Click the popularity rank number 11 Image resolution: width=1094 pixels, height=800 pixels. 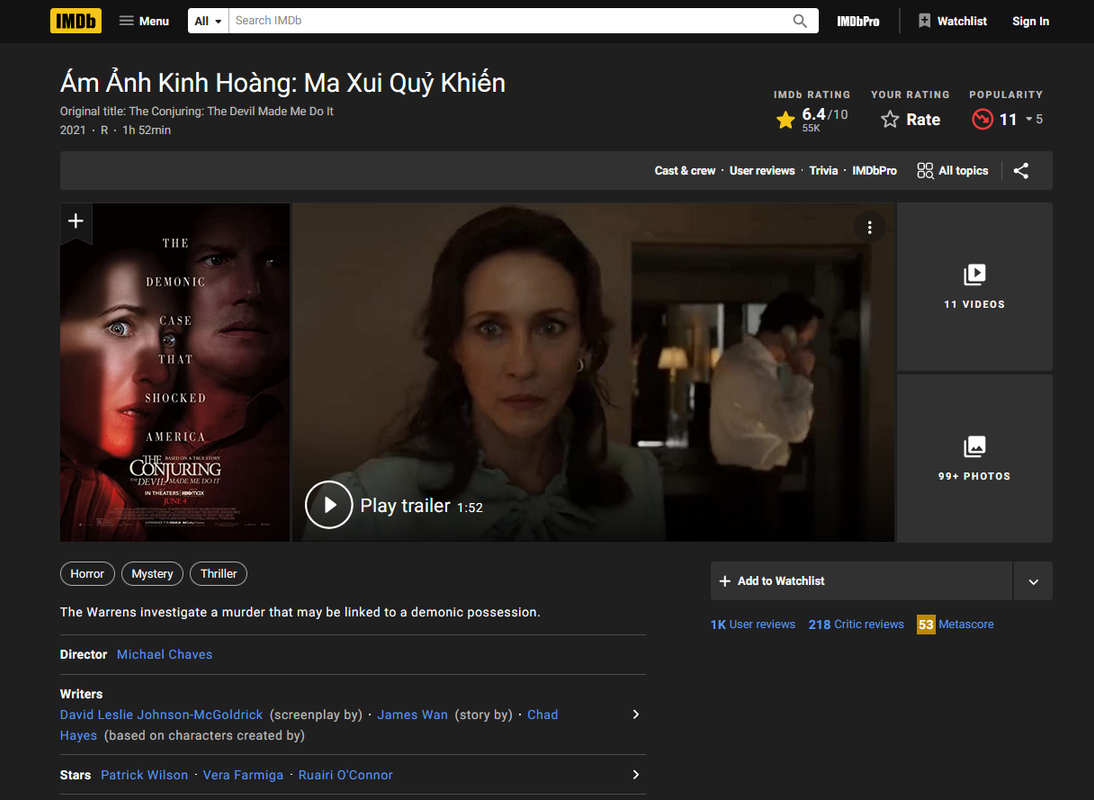[1008, 119]
